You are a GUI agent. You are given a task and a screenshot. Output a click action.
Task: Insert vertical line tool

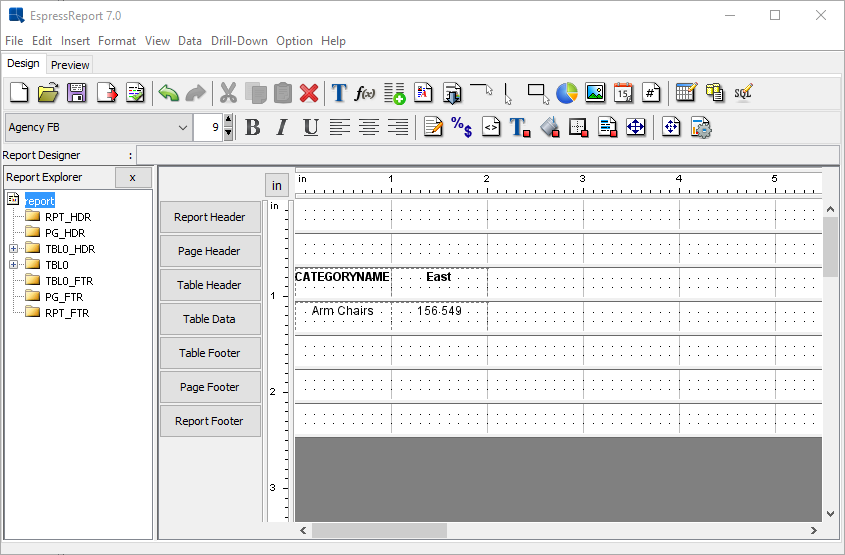click(x=507, y=93)
